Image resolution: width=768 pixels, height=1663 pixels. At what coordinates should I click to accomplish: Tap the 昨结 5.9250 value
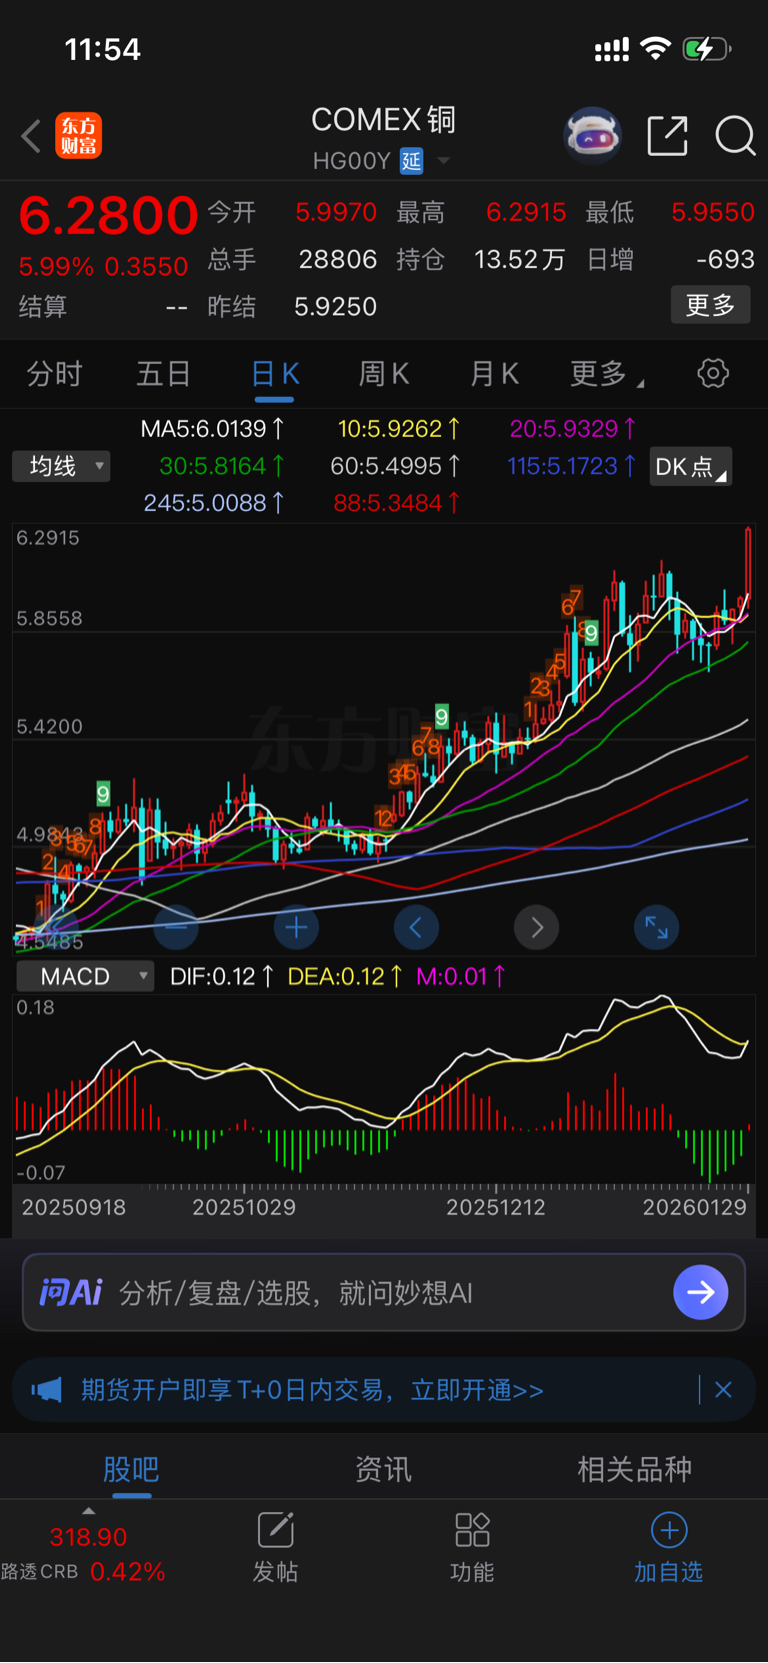[x=335, y=307]
